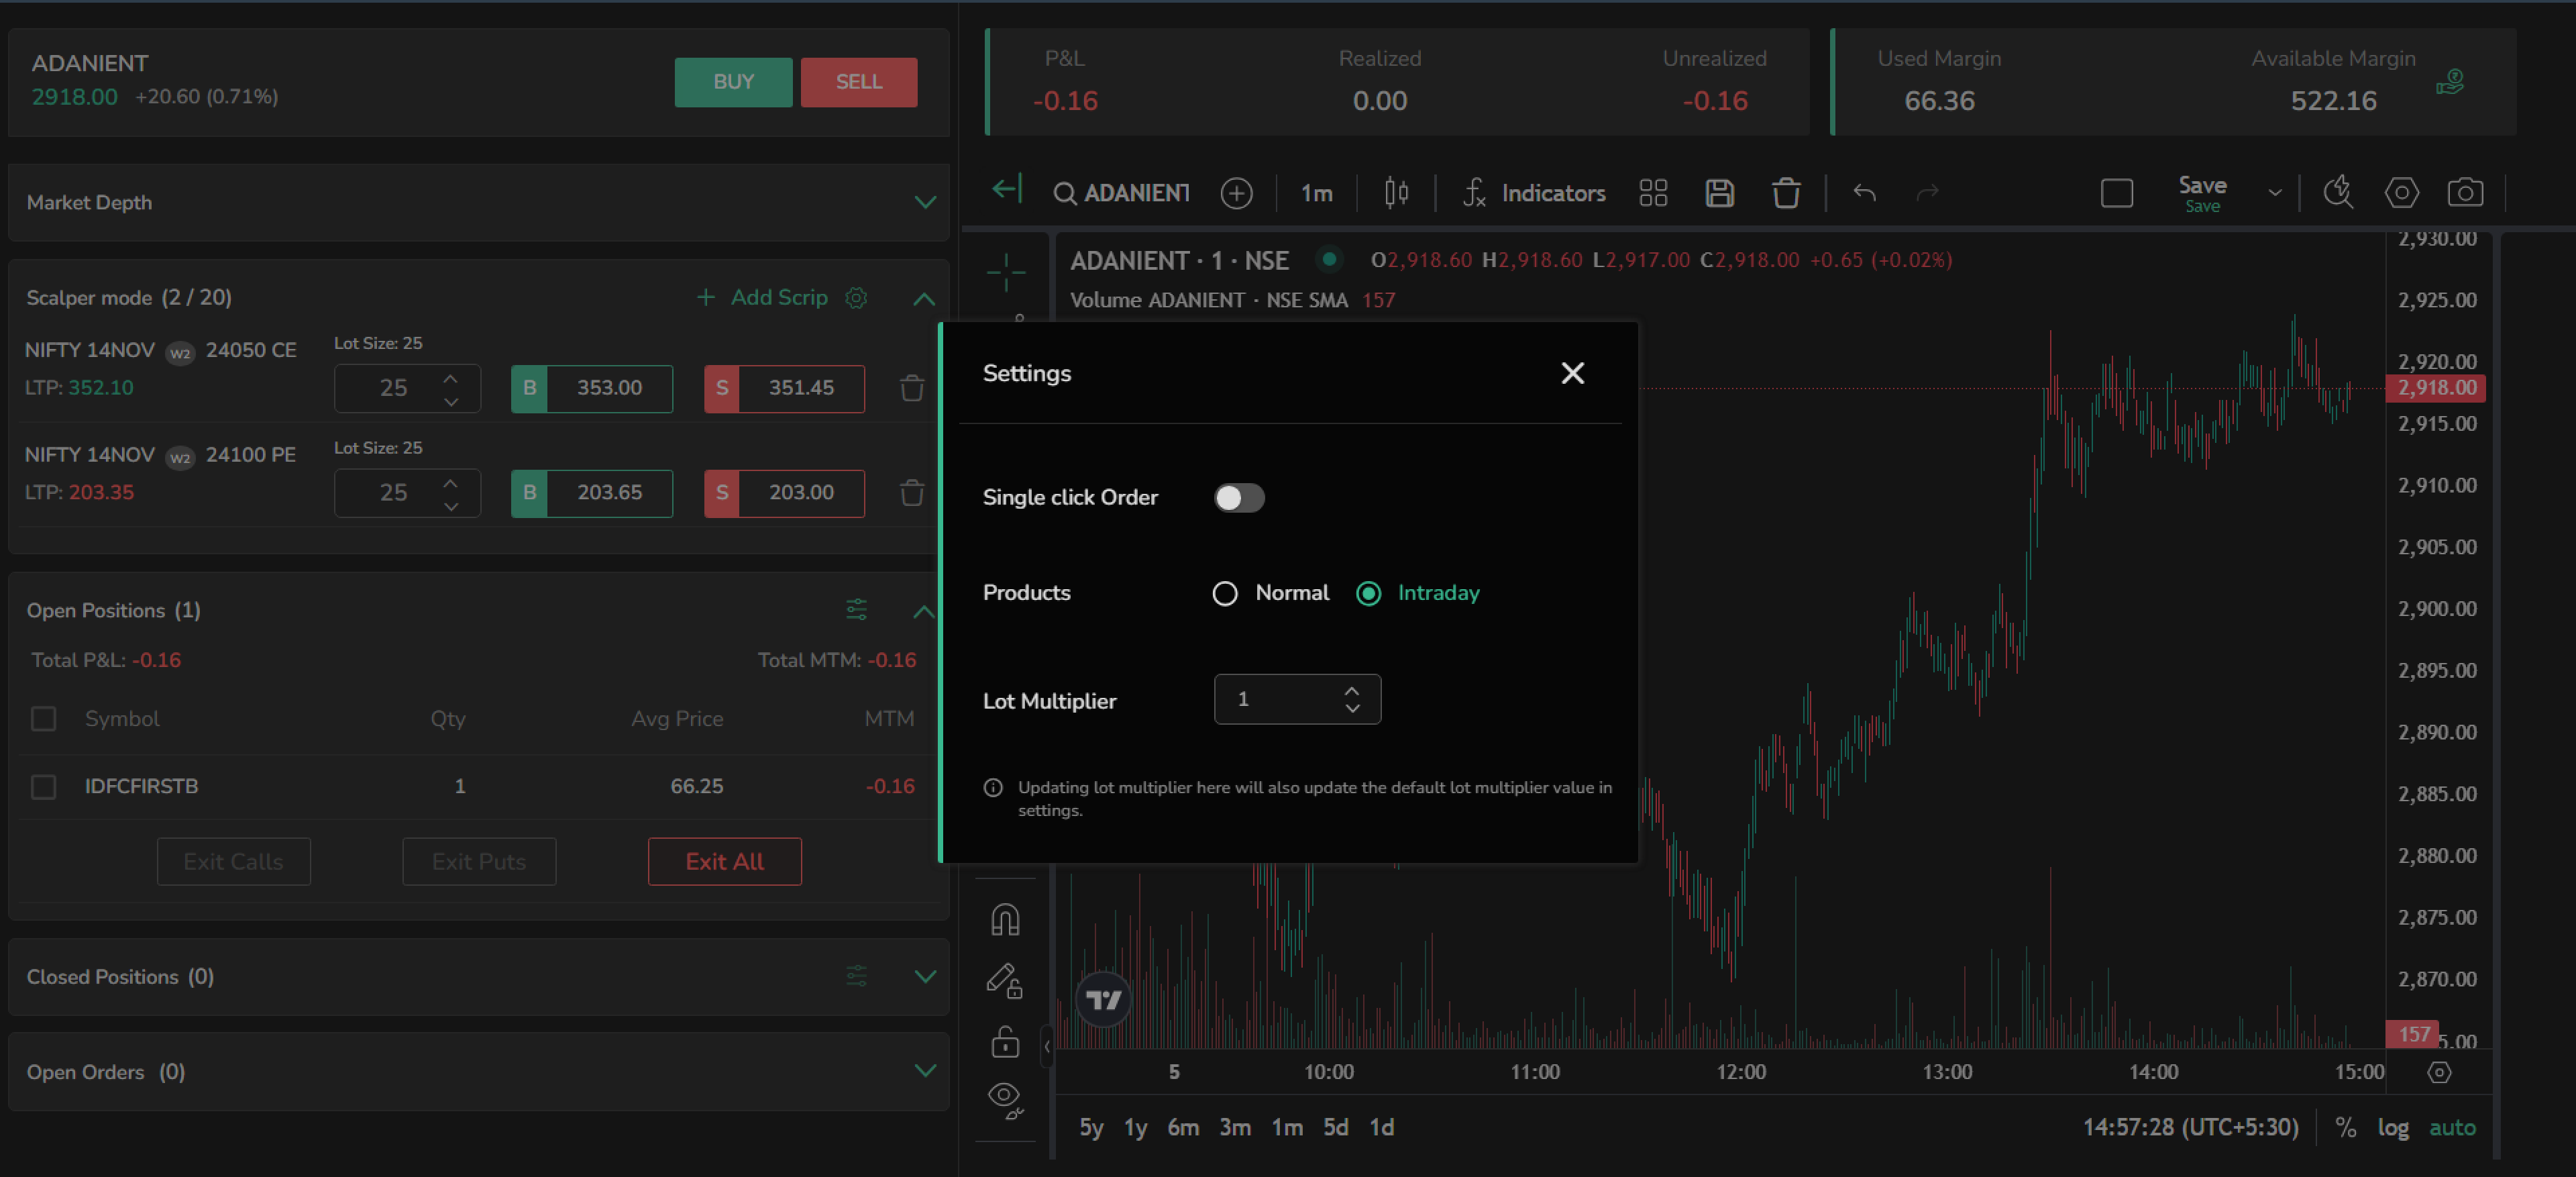This screenshot has height=1177, width=2576.
Task: Click the trash icon in chart toolbar
Action: point(1785,193)
